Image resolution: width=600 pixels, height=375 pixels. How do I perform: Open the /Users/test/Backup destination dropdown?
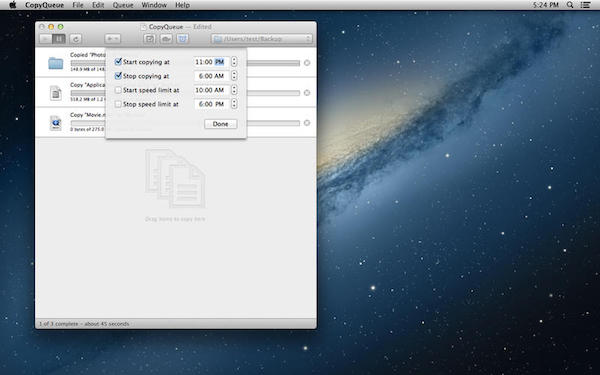pos(262,39)
